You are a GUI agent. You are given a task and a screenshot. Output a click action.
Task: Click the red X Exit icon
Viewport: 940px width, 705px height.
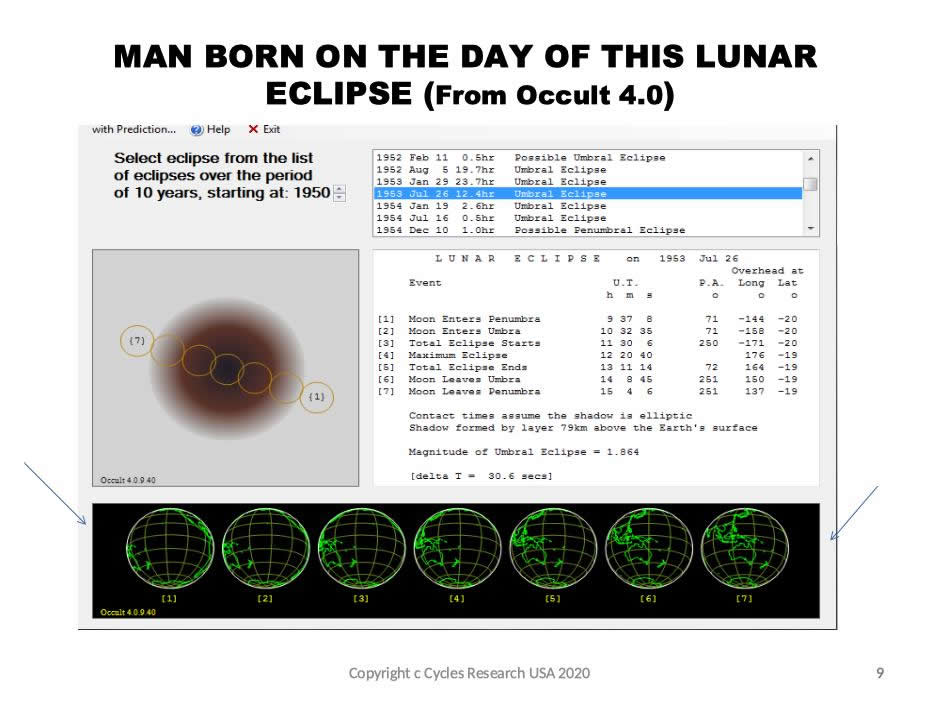tap(253, 129)
